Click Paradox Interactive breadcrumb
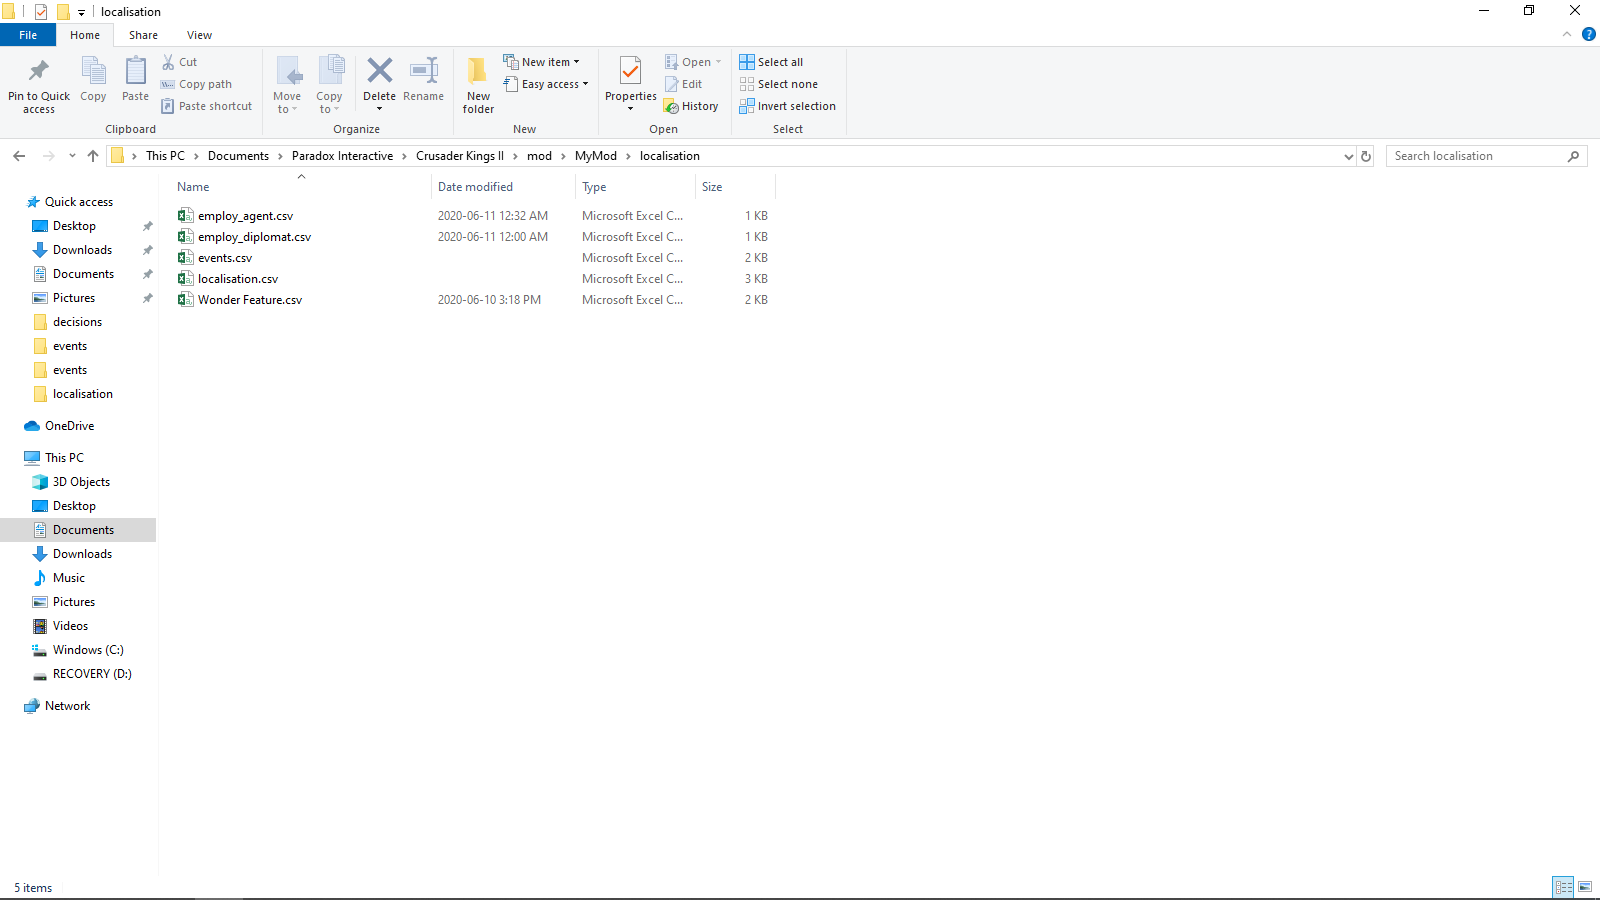 click(x=342, y=156)
